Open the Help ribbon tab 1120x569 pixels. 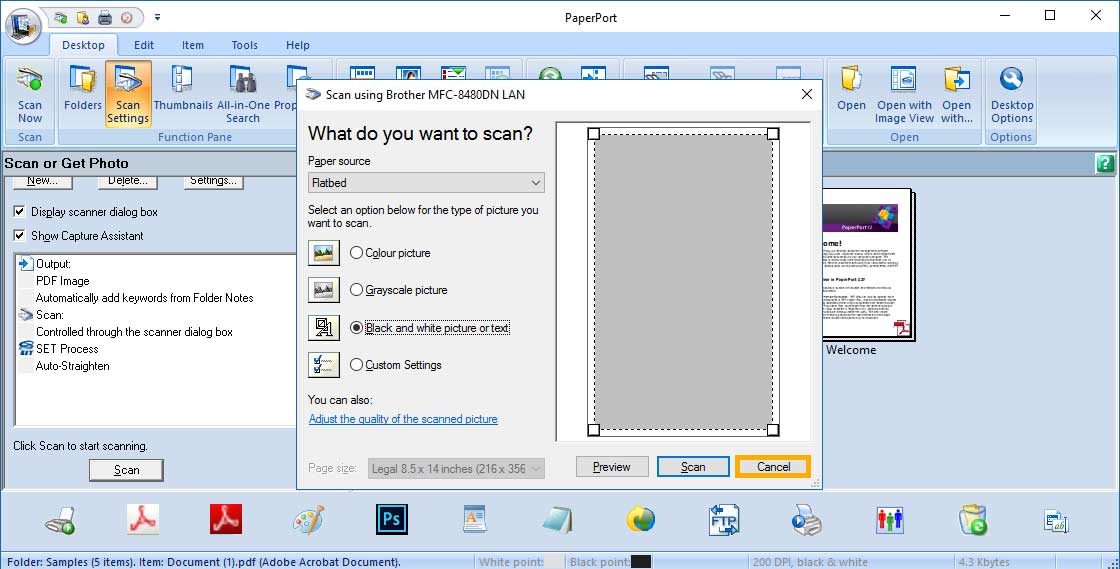click(298, 45)
